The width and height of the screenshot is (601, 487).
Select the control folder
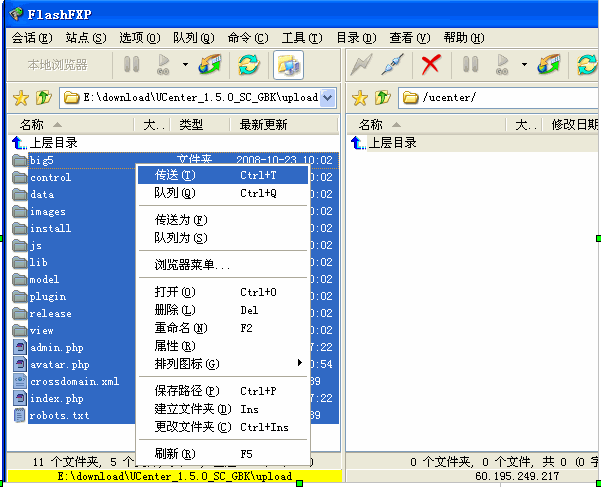(x=50, y=177)
